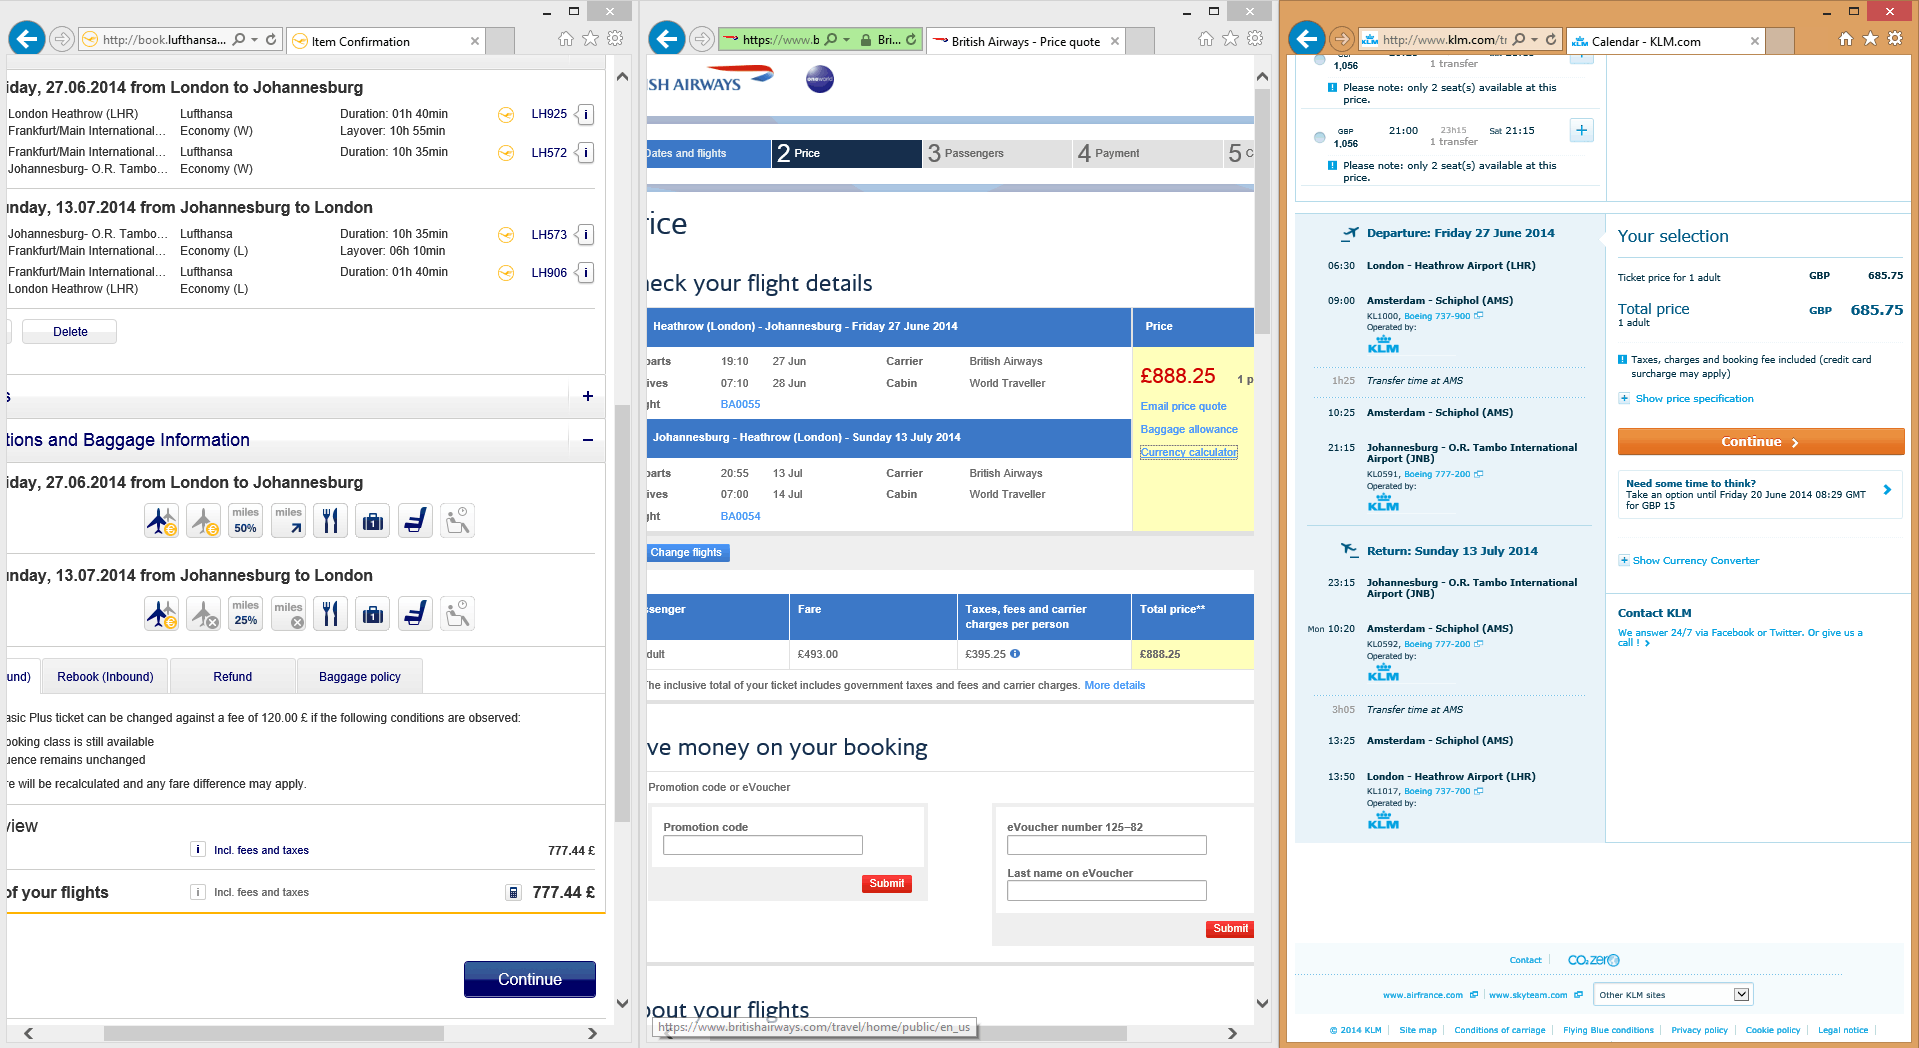Viewport: 1919px width, 1048px height.
Task: Open address bar dropdown in KLM window
Action: point(1534,40)
